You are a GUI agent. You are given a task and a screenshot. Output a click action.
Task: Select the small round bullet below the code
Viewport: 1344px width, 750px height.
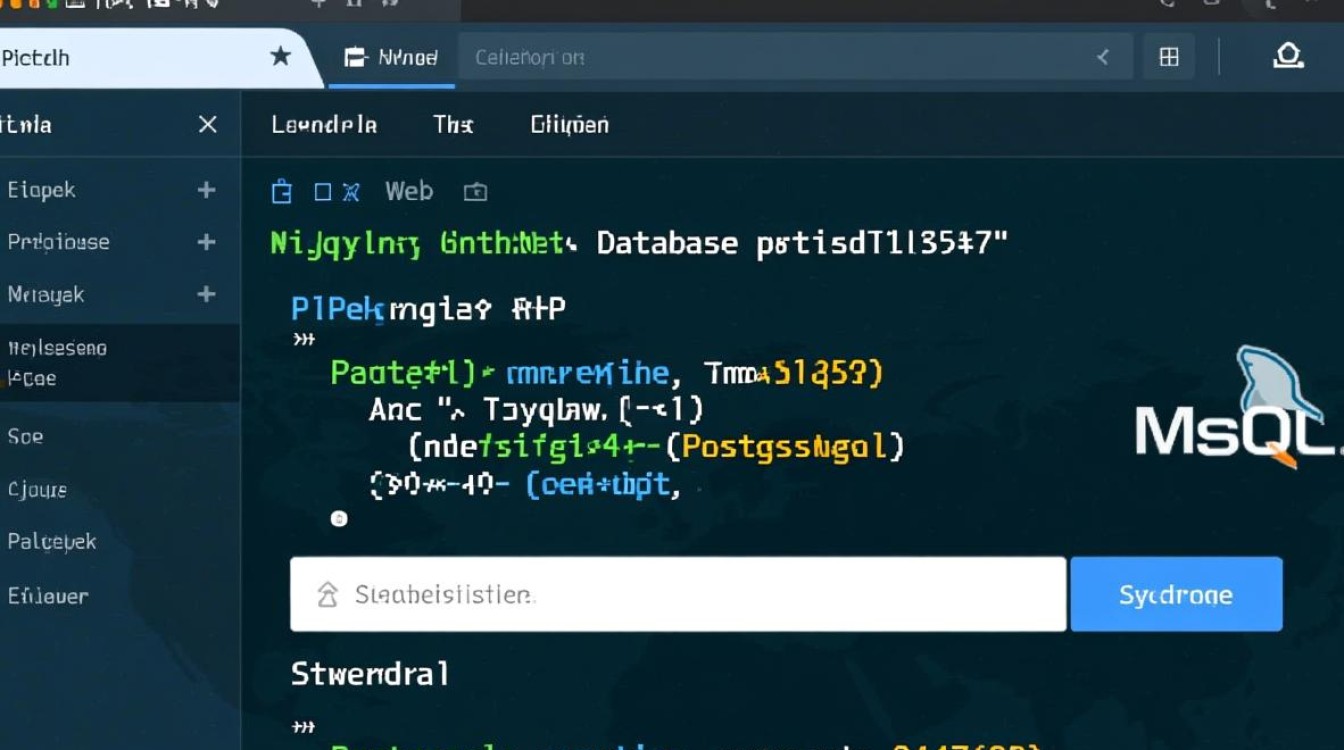339,518
